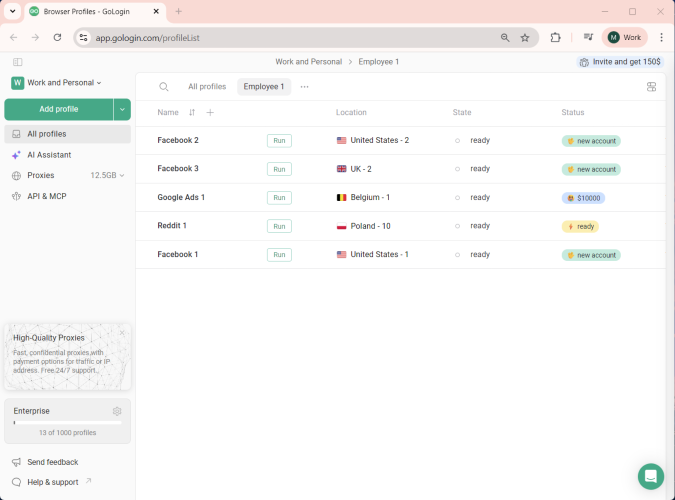Reload the GoLogin page
This screenshot has height=500, width=675.
(57, 37)
